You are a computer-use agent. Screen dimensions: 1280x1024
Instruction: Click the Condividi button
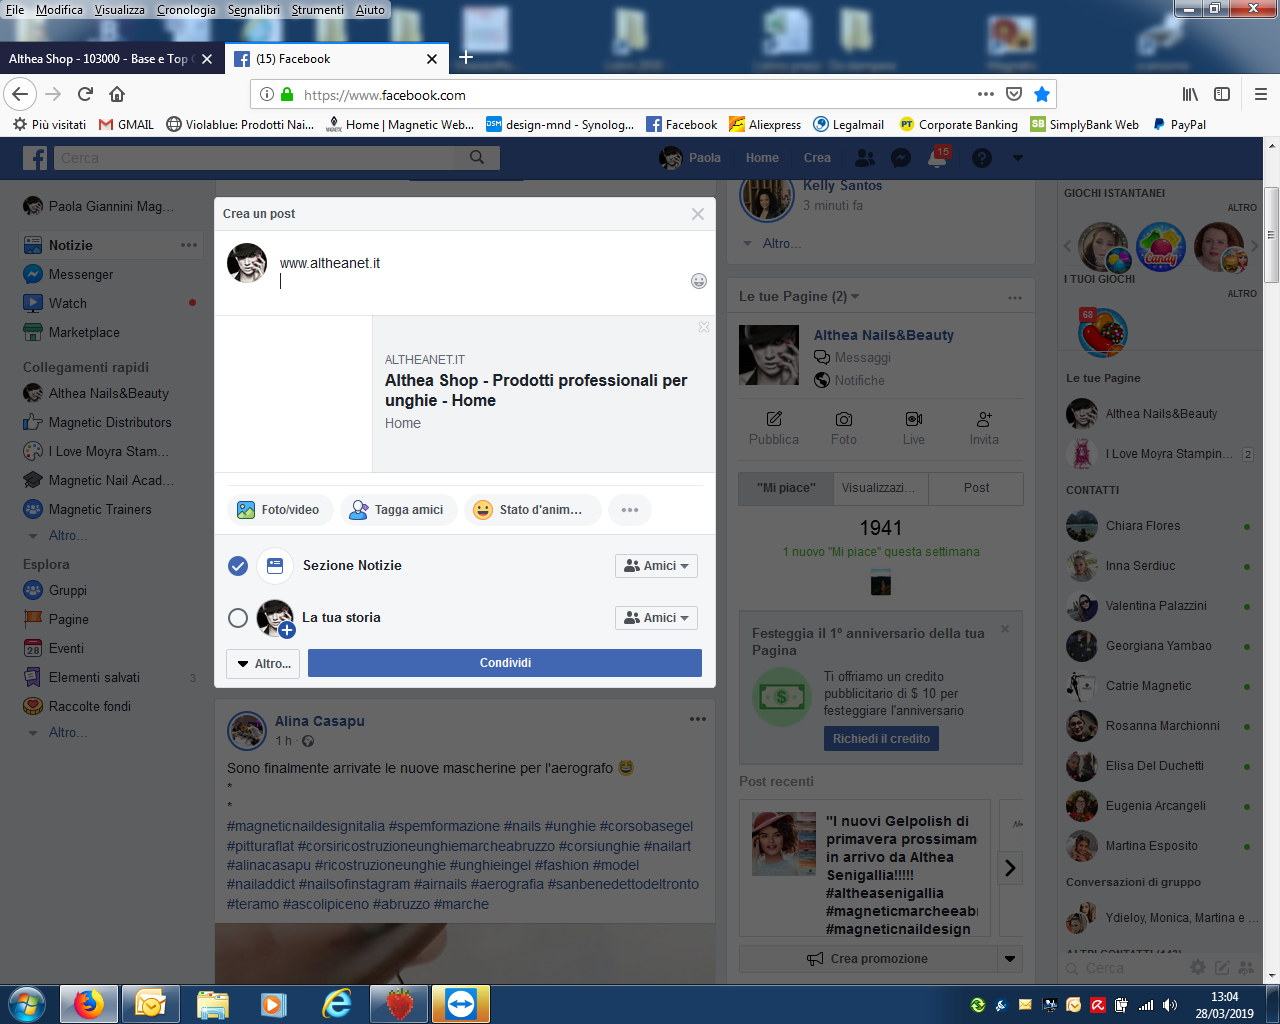coord(505,663)
